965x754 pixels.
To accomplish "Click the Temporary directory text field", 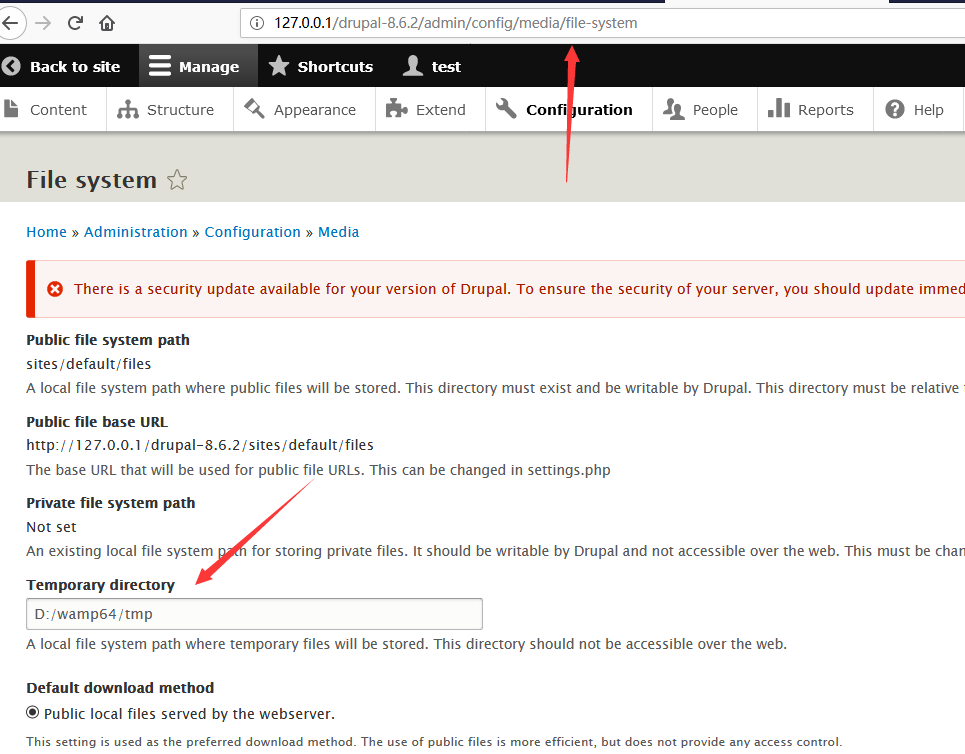I will (254, 614).
